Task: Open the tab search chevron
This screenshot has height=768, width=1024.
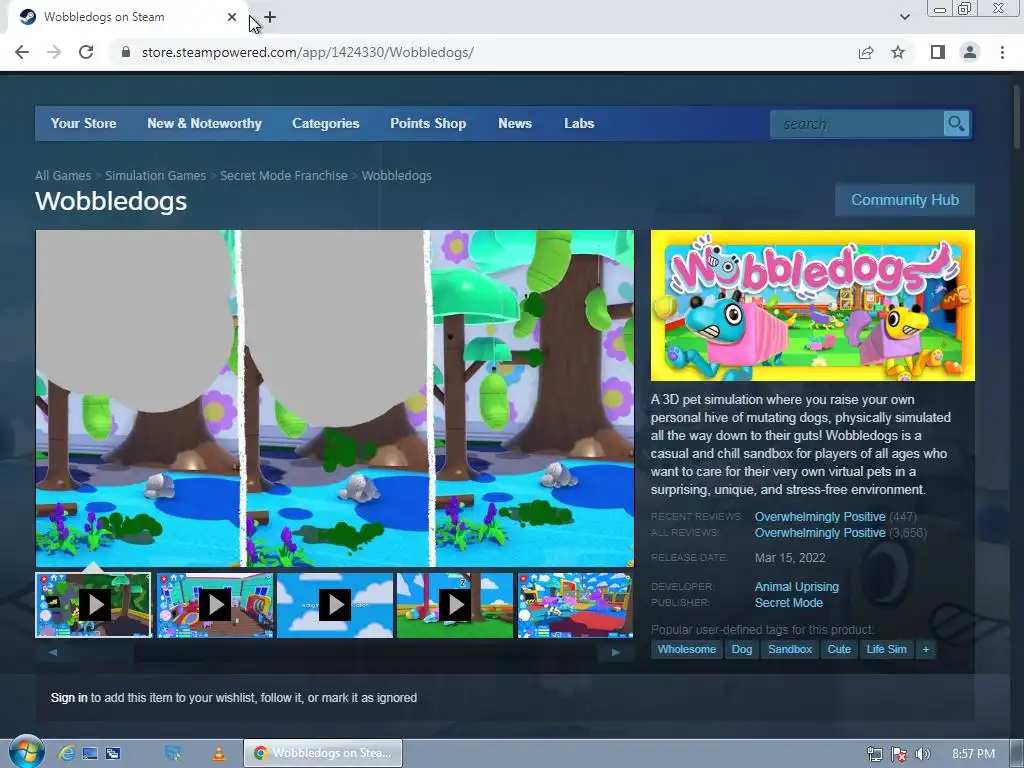Action: click(x=904, y=17)
